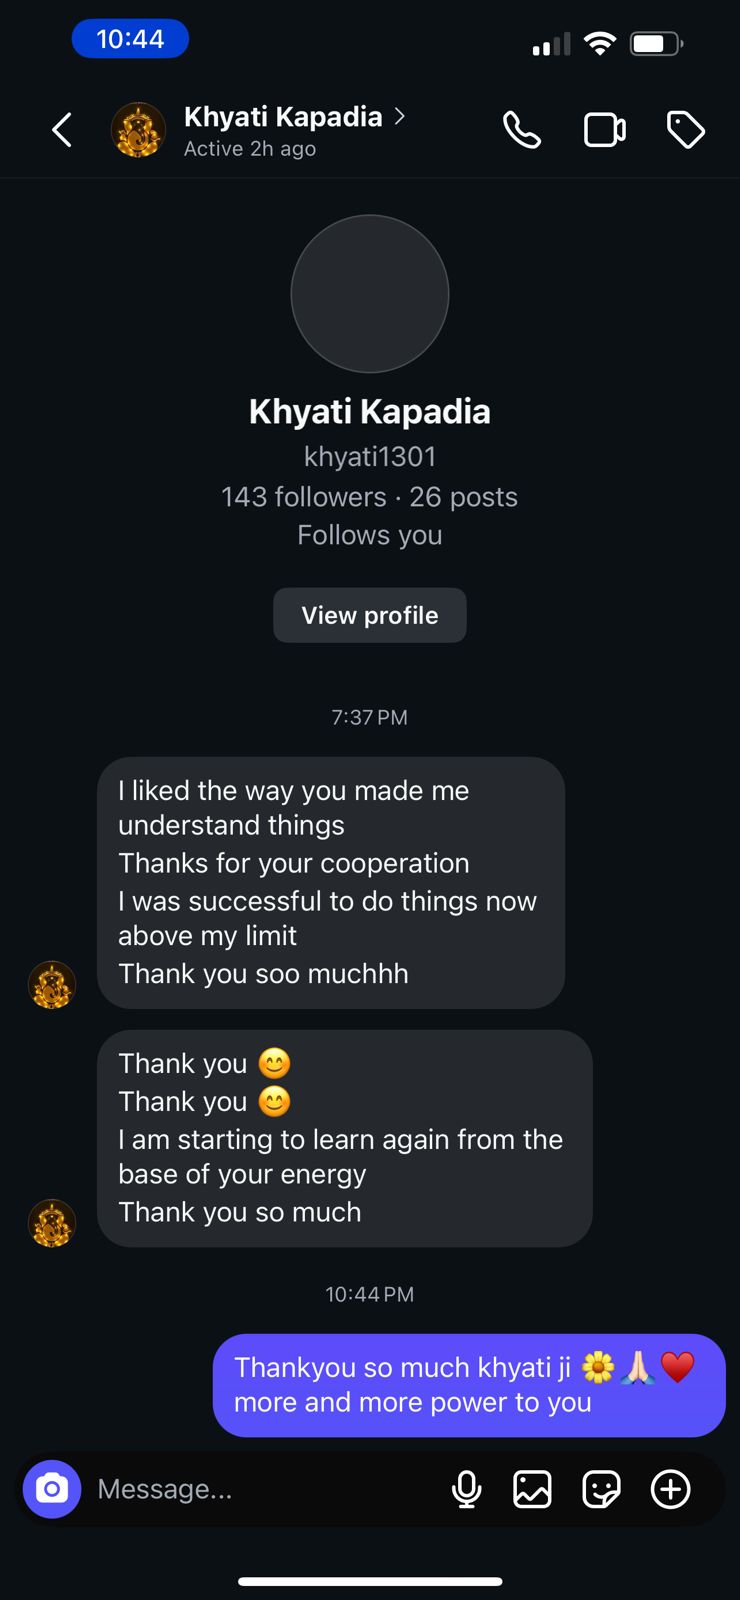740x1600 pixels.
Task: Start a video call with Khyati
Action: (604, 130)
